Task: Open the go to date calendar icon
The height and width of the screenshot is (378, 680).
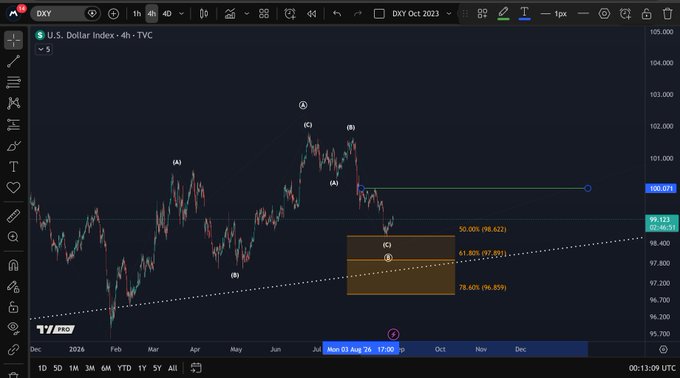Action: (x=196, y=368)
